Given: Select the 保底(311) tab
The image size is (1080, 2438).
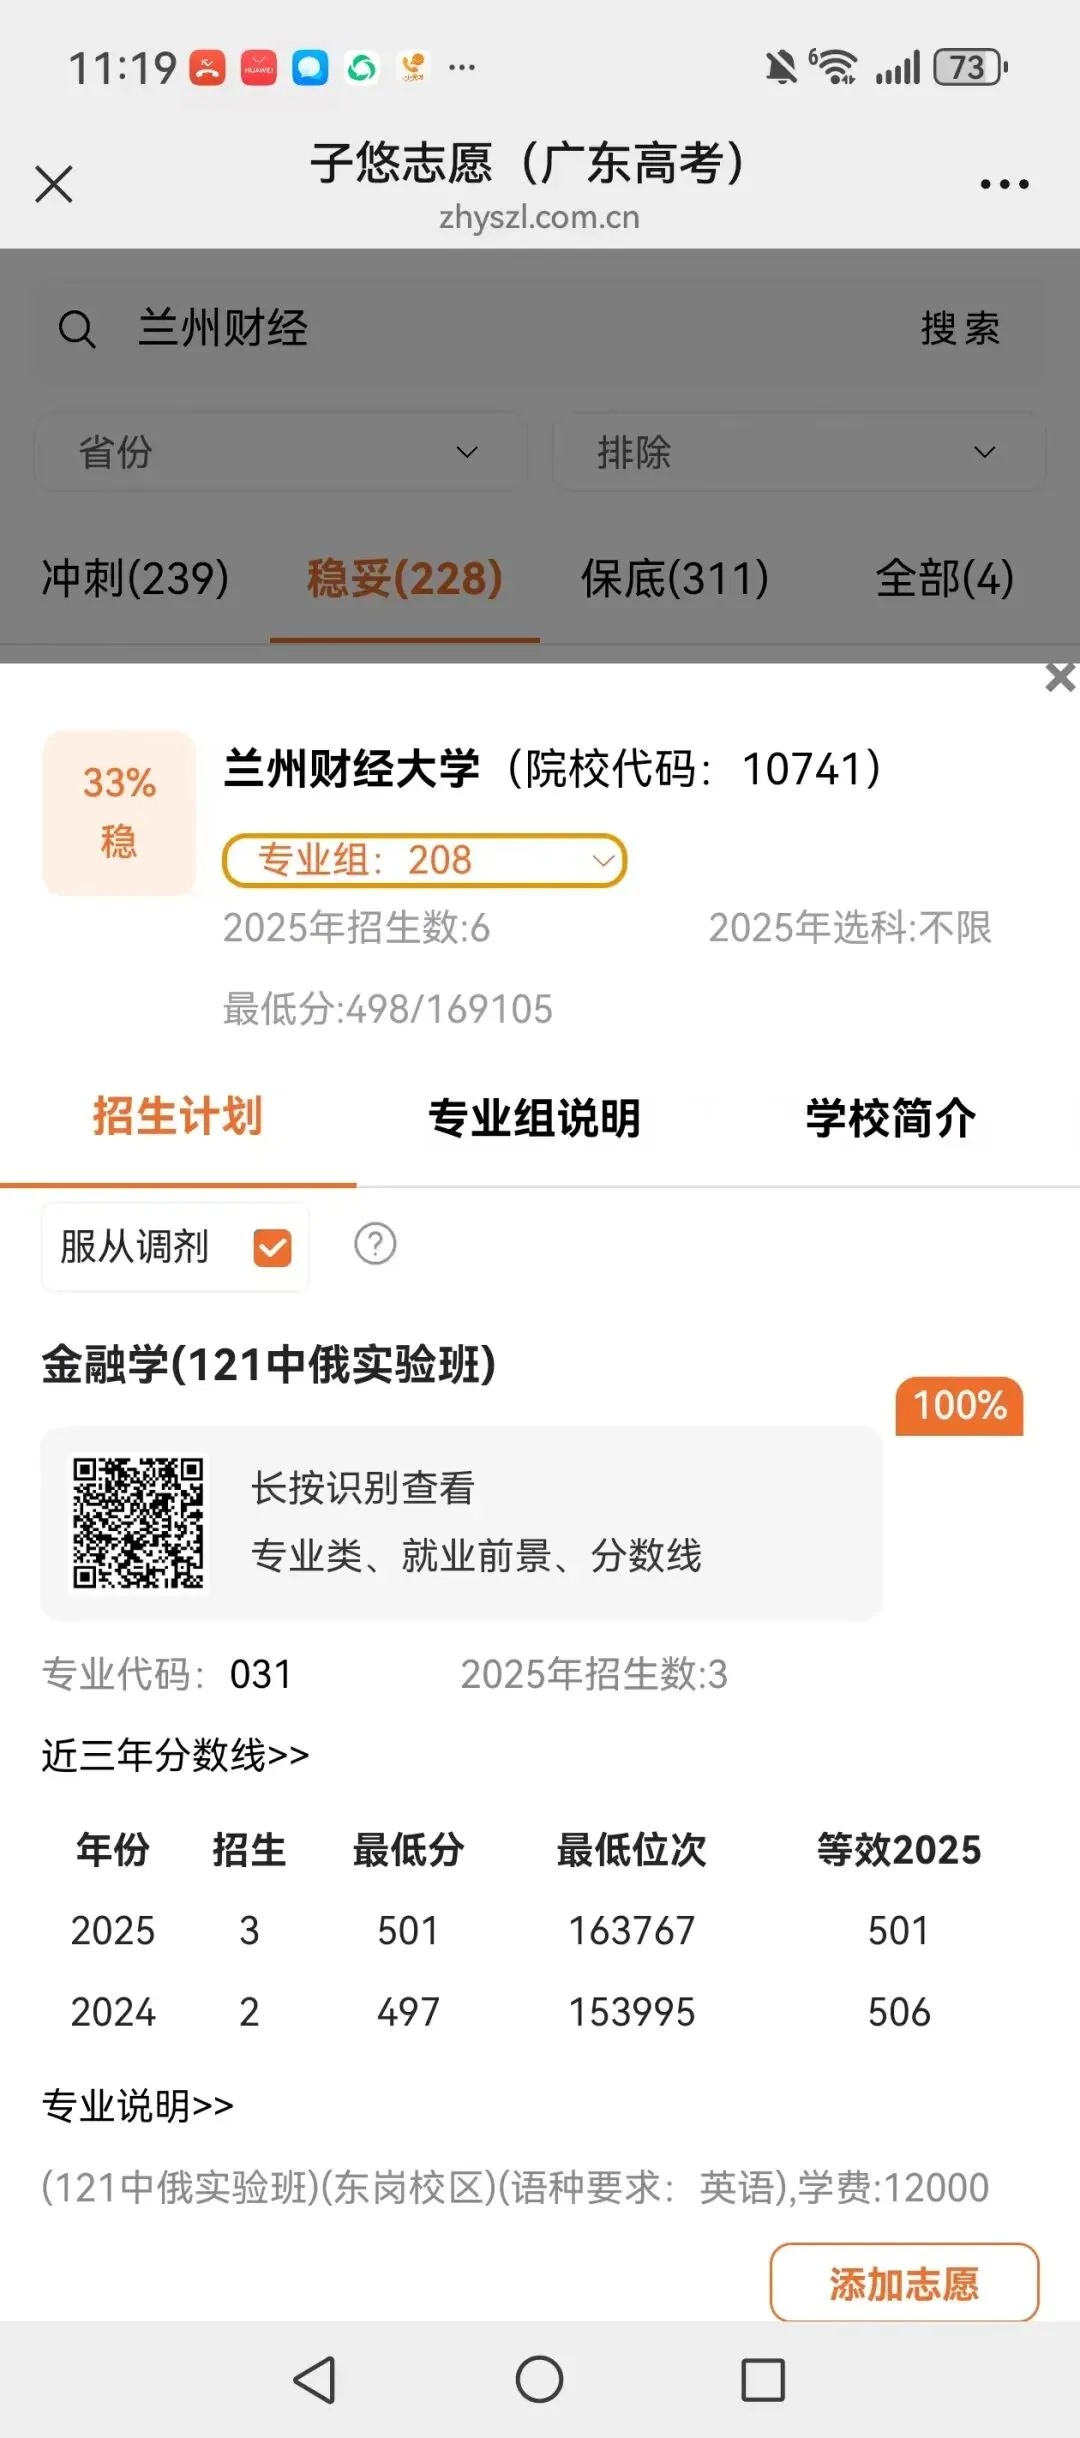Looking at the screenshot, I should coord(675,578).
